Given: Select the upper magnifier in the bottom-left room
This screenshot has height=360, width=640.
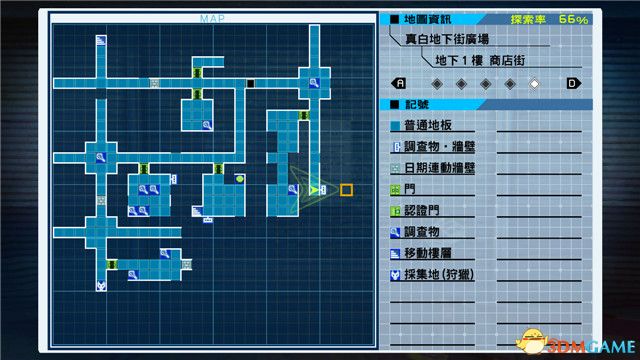Looking at the screenshot, I should click(x=165, y=253).
